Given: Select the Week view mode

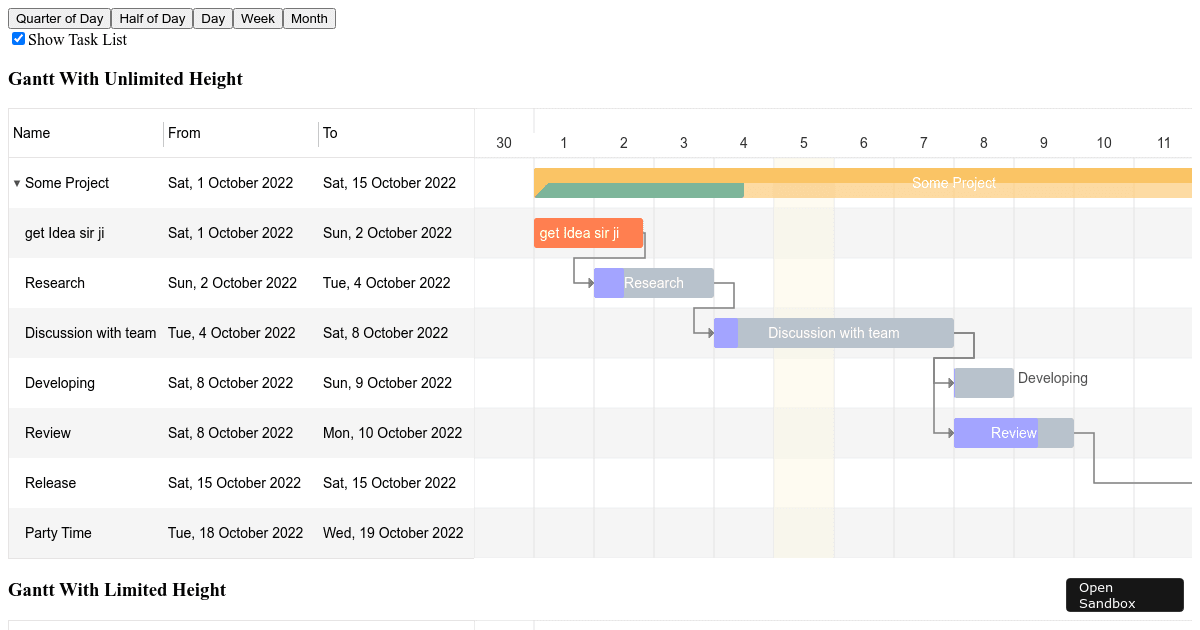Looking at the screenshot, I should point(257,18).
